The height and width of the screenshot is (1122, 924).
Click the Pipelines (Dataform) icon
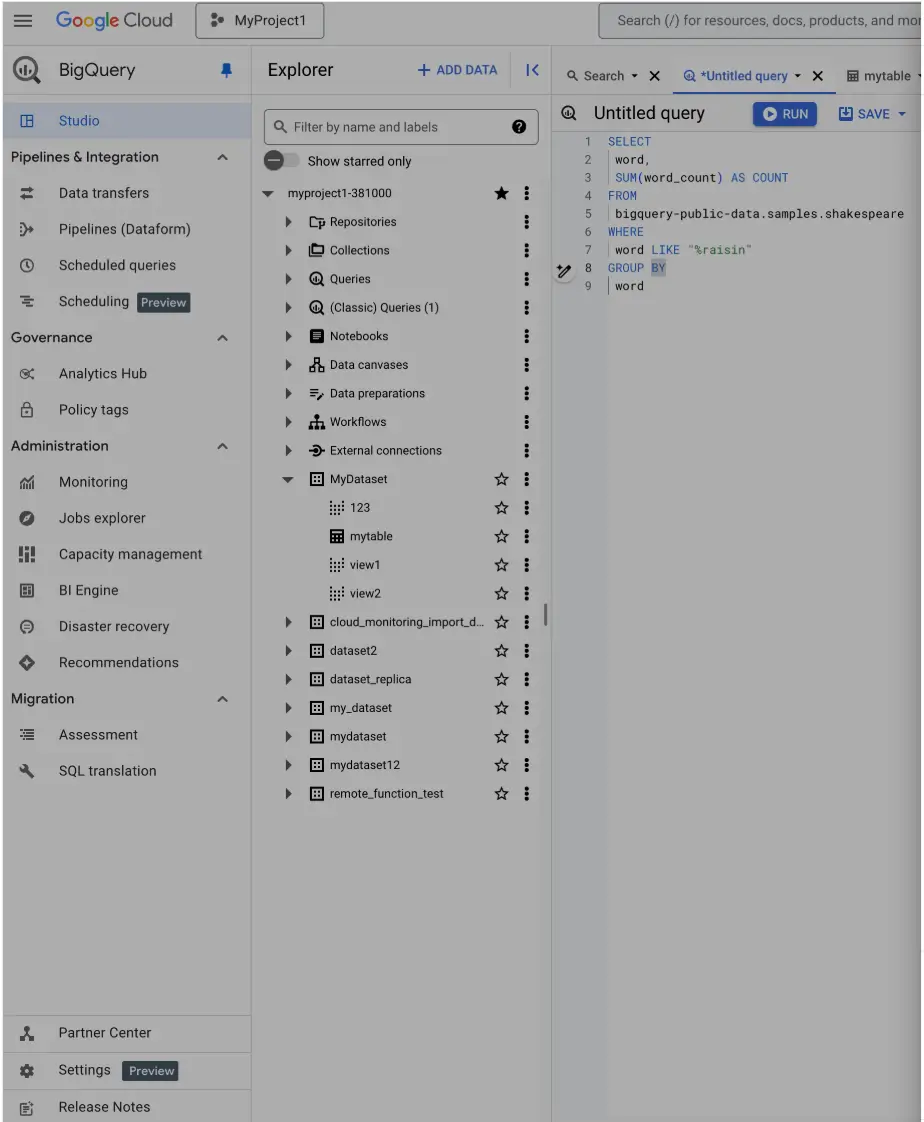[x=26, y=229]
